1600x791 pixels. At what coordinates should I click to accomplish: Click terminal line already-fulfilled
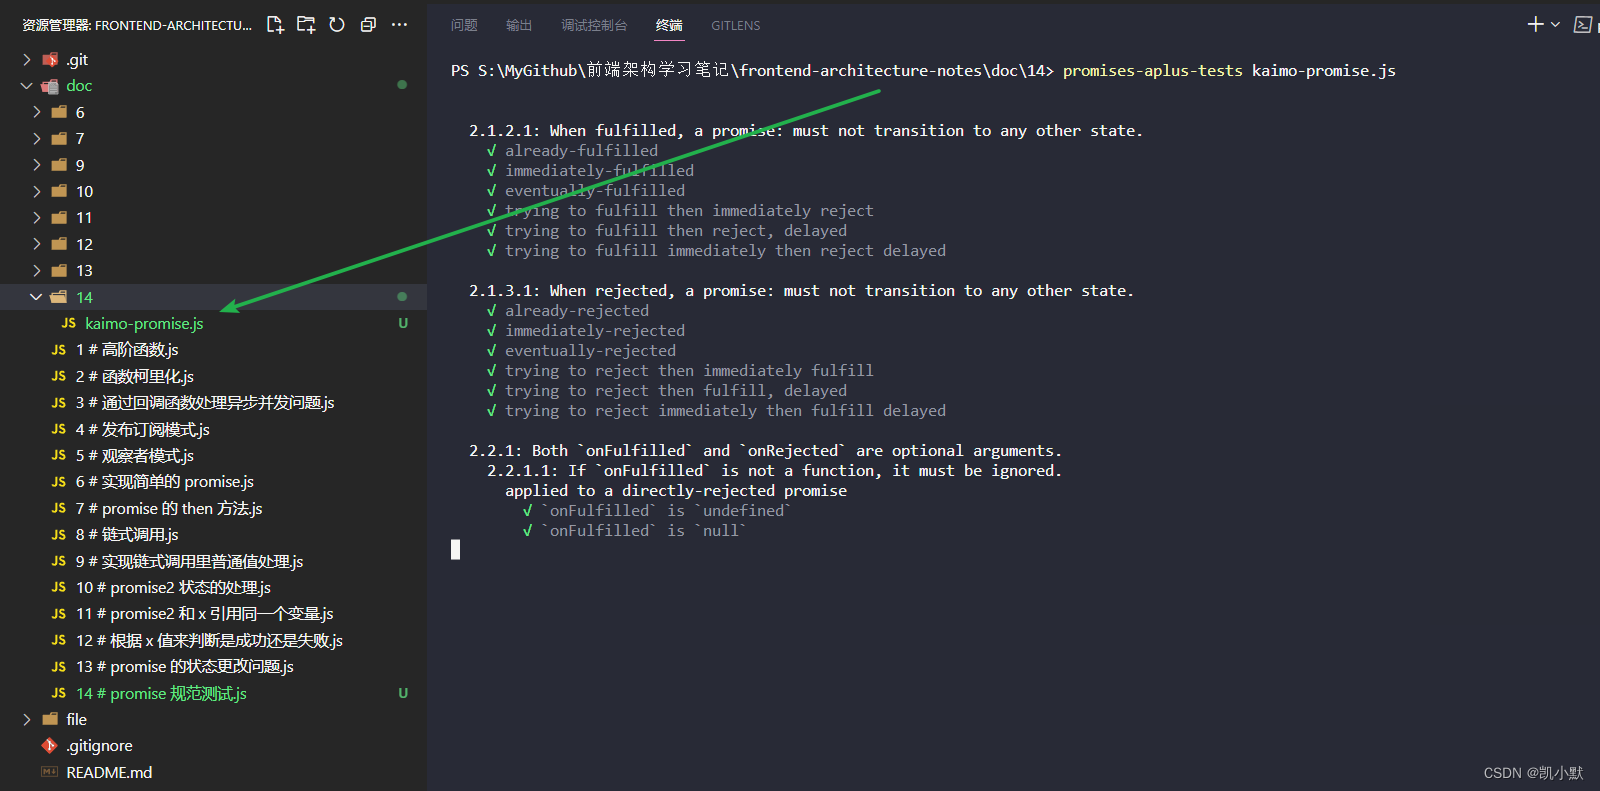pyautogui.click(x=581, y=151)
